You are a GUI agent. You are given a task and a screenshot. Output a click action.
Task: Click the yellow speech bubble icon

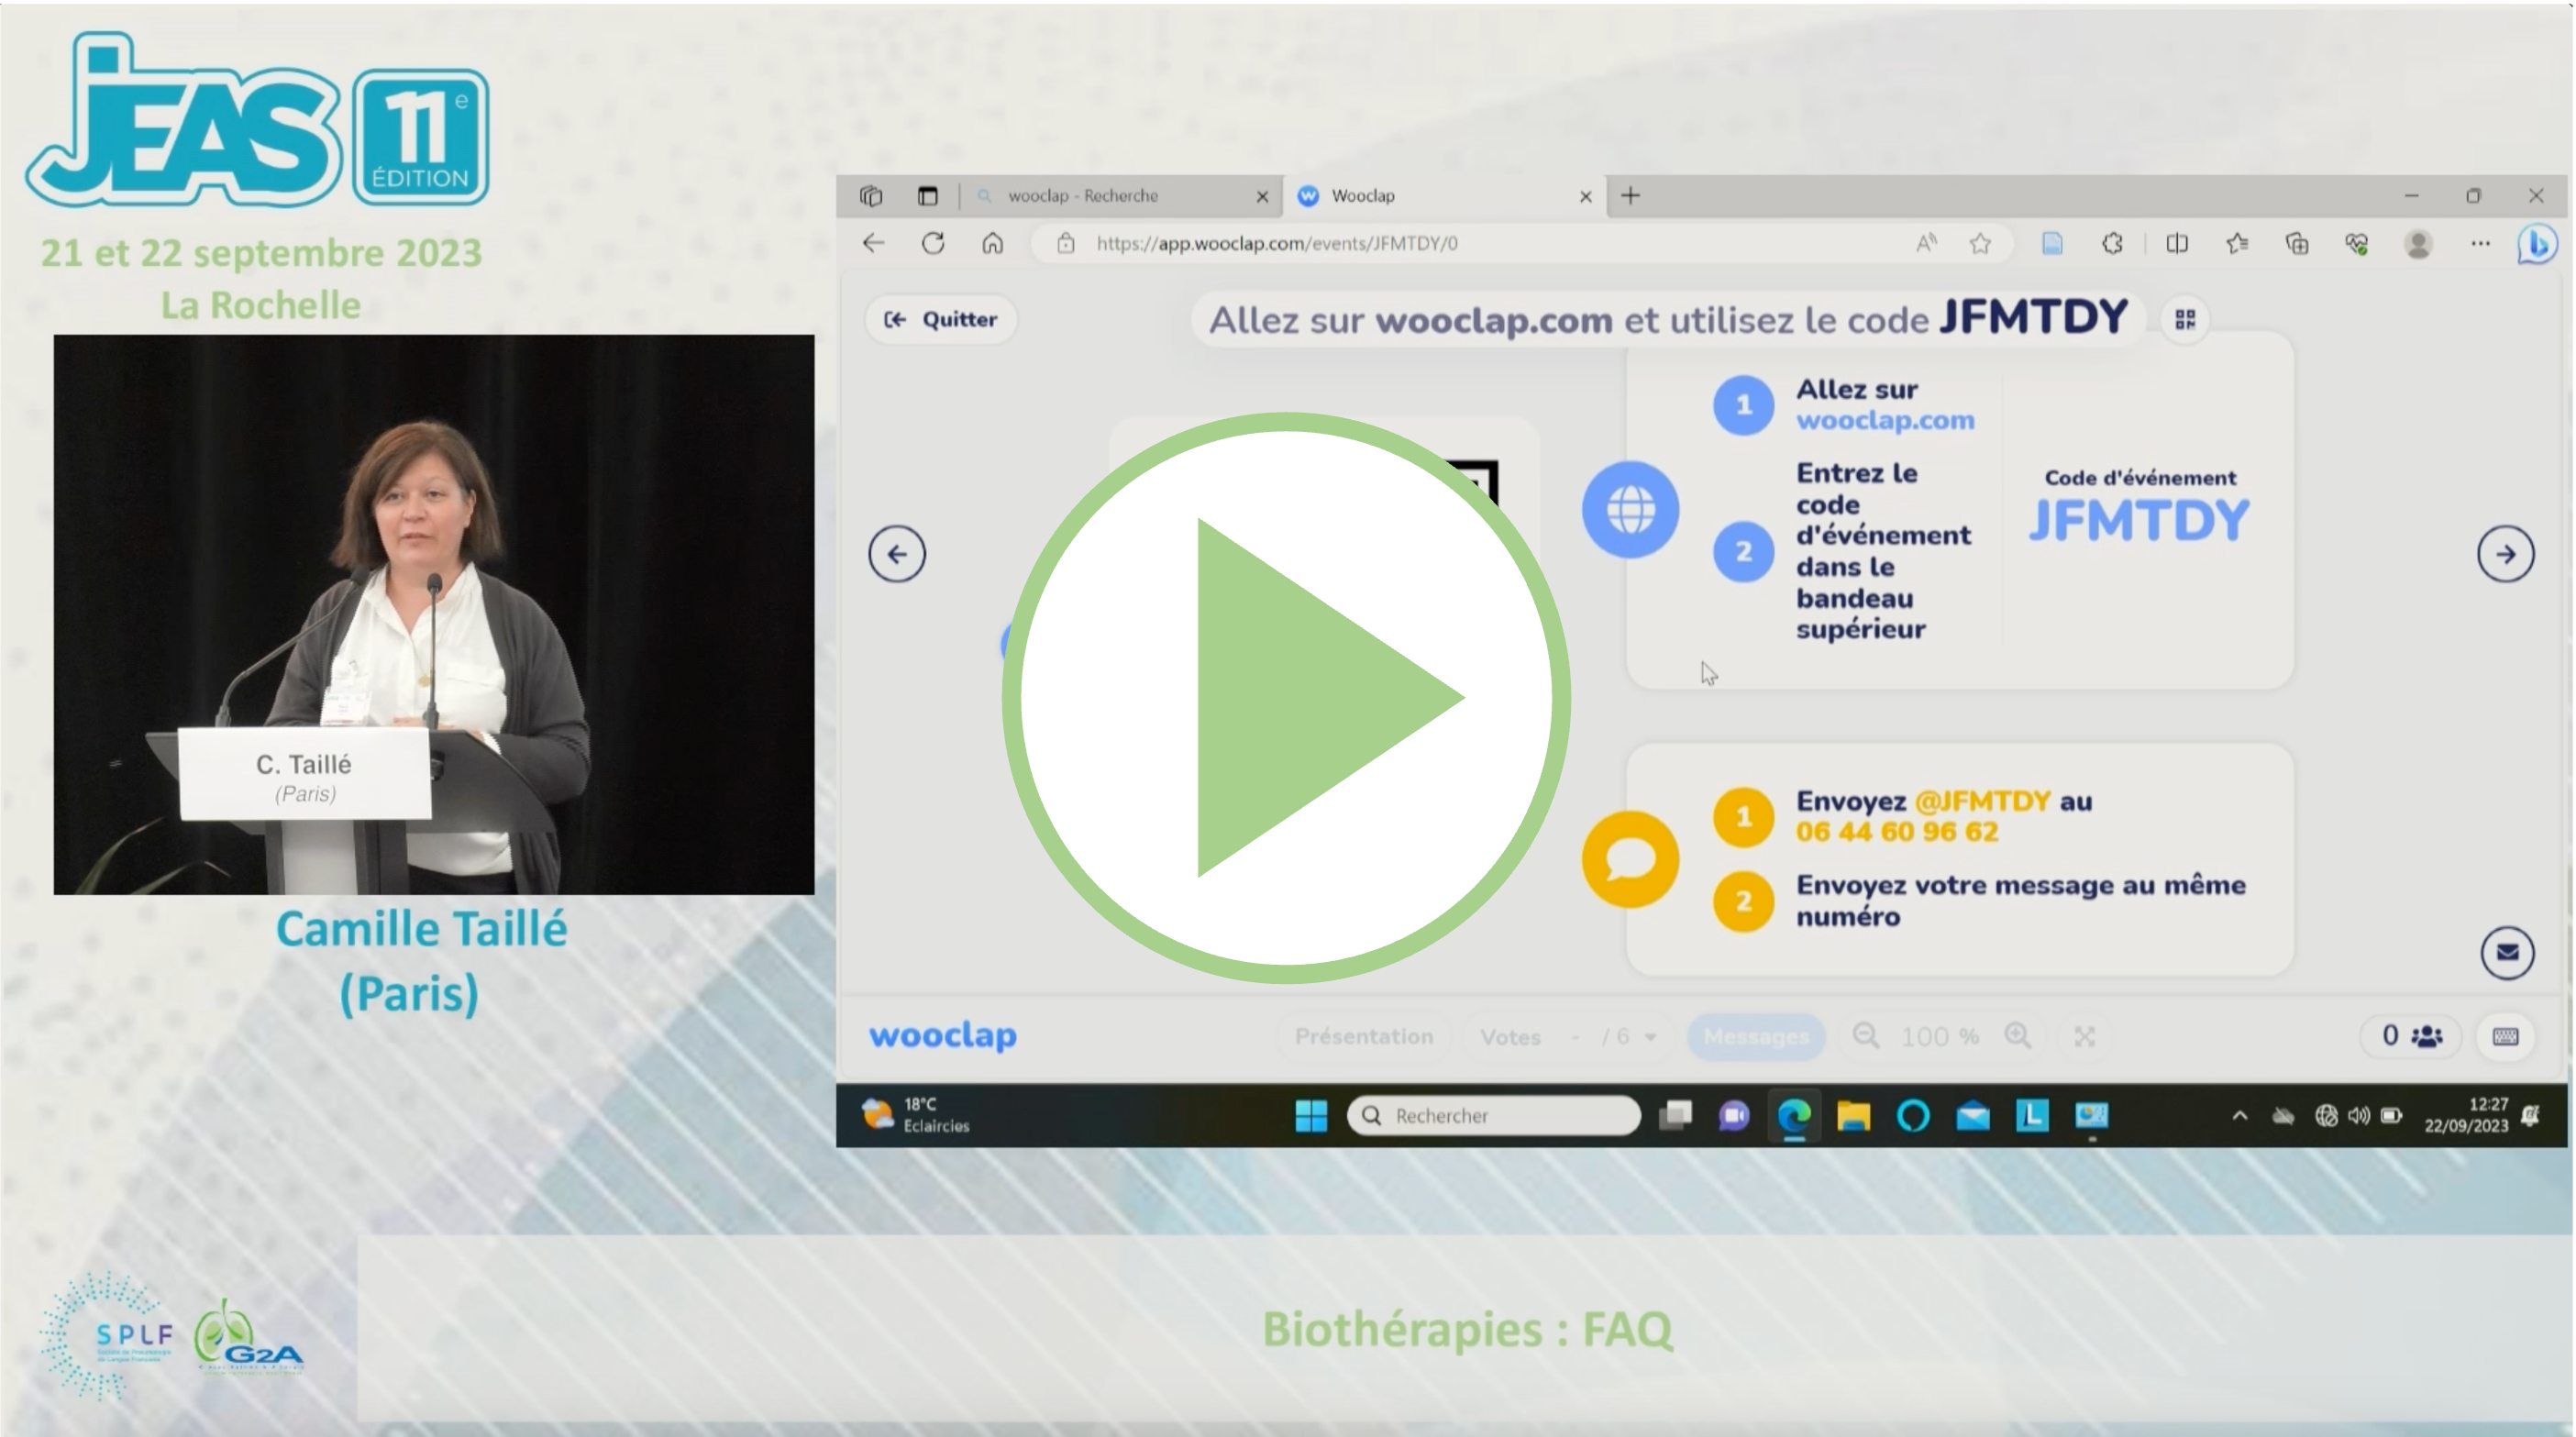point(1630,860)
